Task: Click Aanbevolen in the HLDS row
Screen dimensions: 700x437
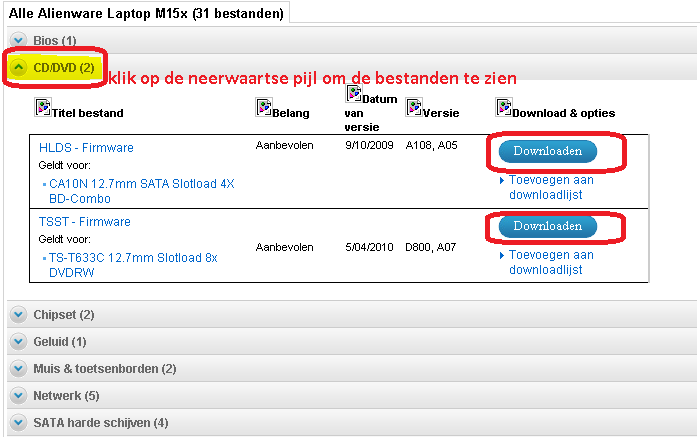Action: (284, 145)
